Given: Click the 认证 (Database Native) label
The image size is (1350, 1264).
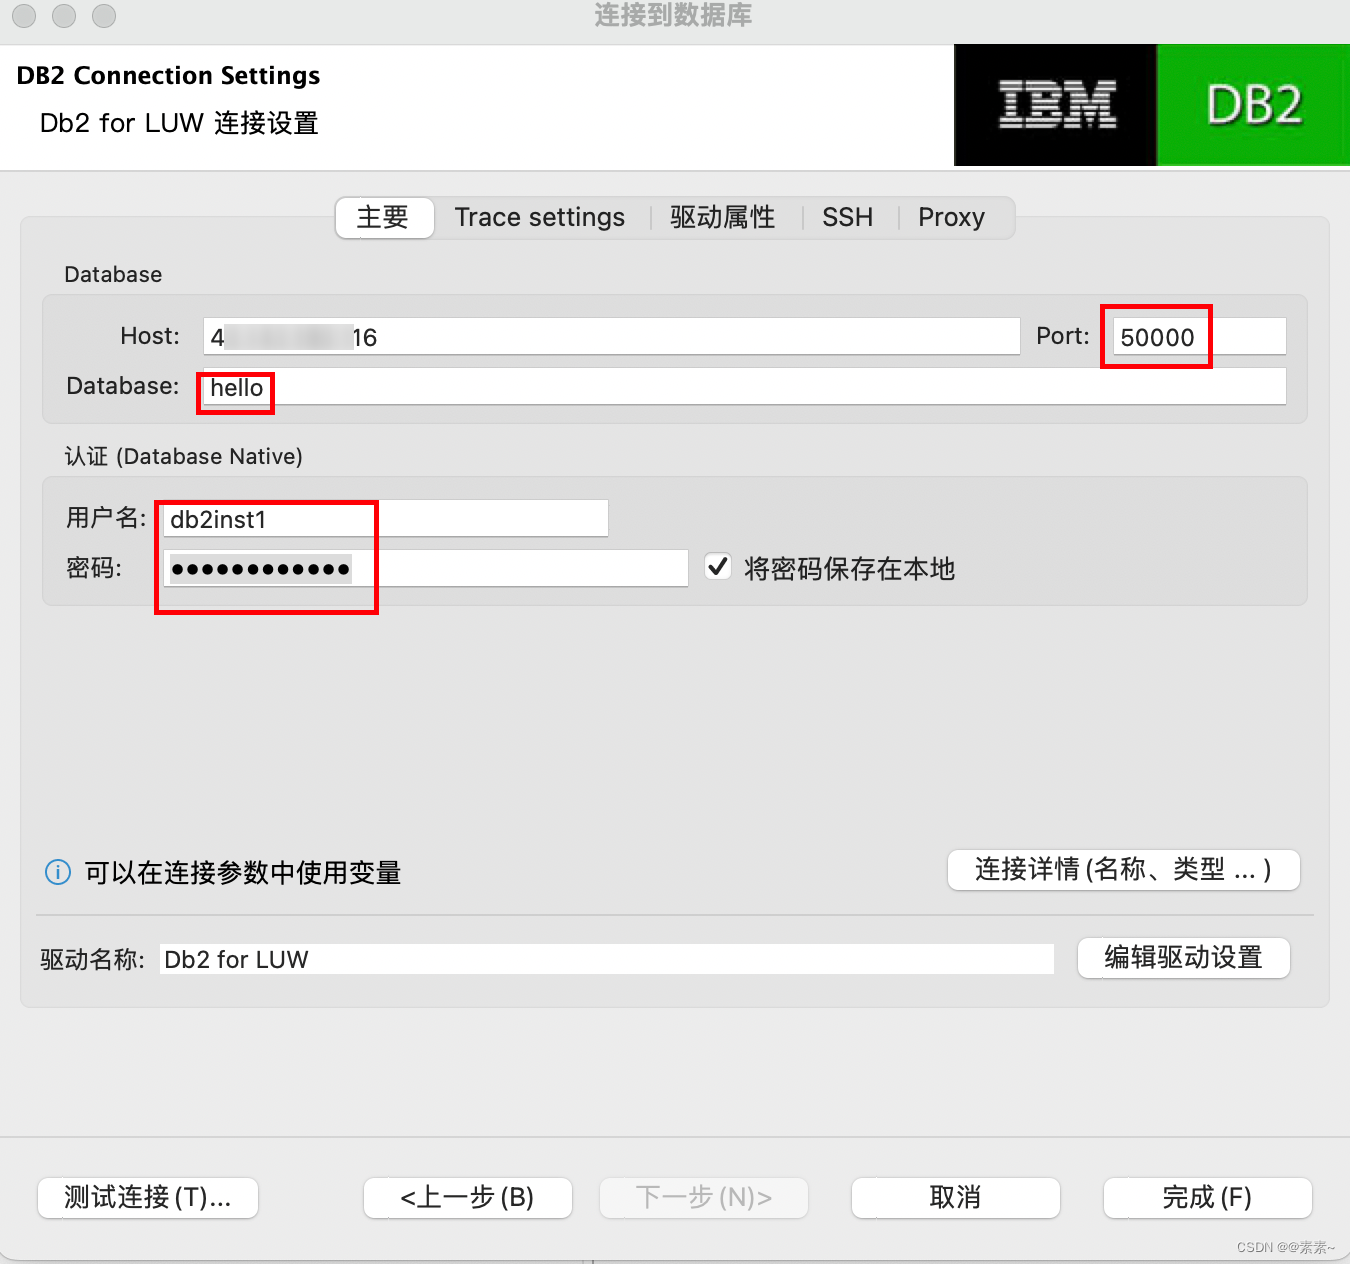Looking at the screenshot, I should pos(184,456).
